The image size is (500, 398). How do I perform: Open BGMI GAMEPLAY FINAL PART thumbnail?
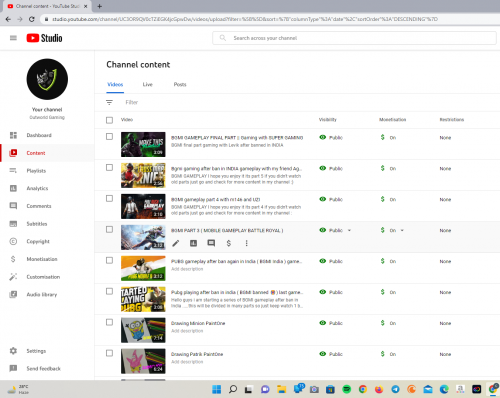pos(143,144)
